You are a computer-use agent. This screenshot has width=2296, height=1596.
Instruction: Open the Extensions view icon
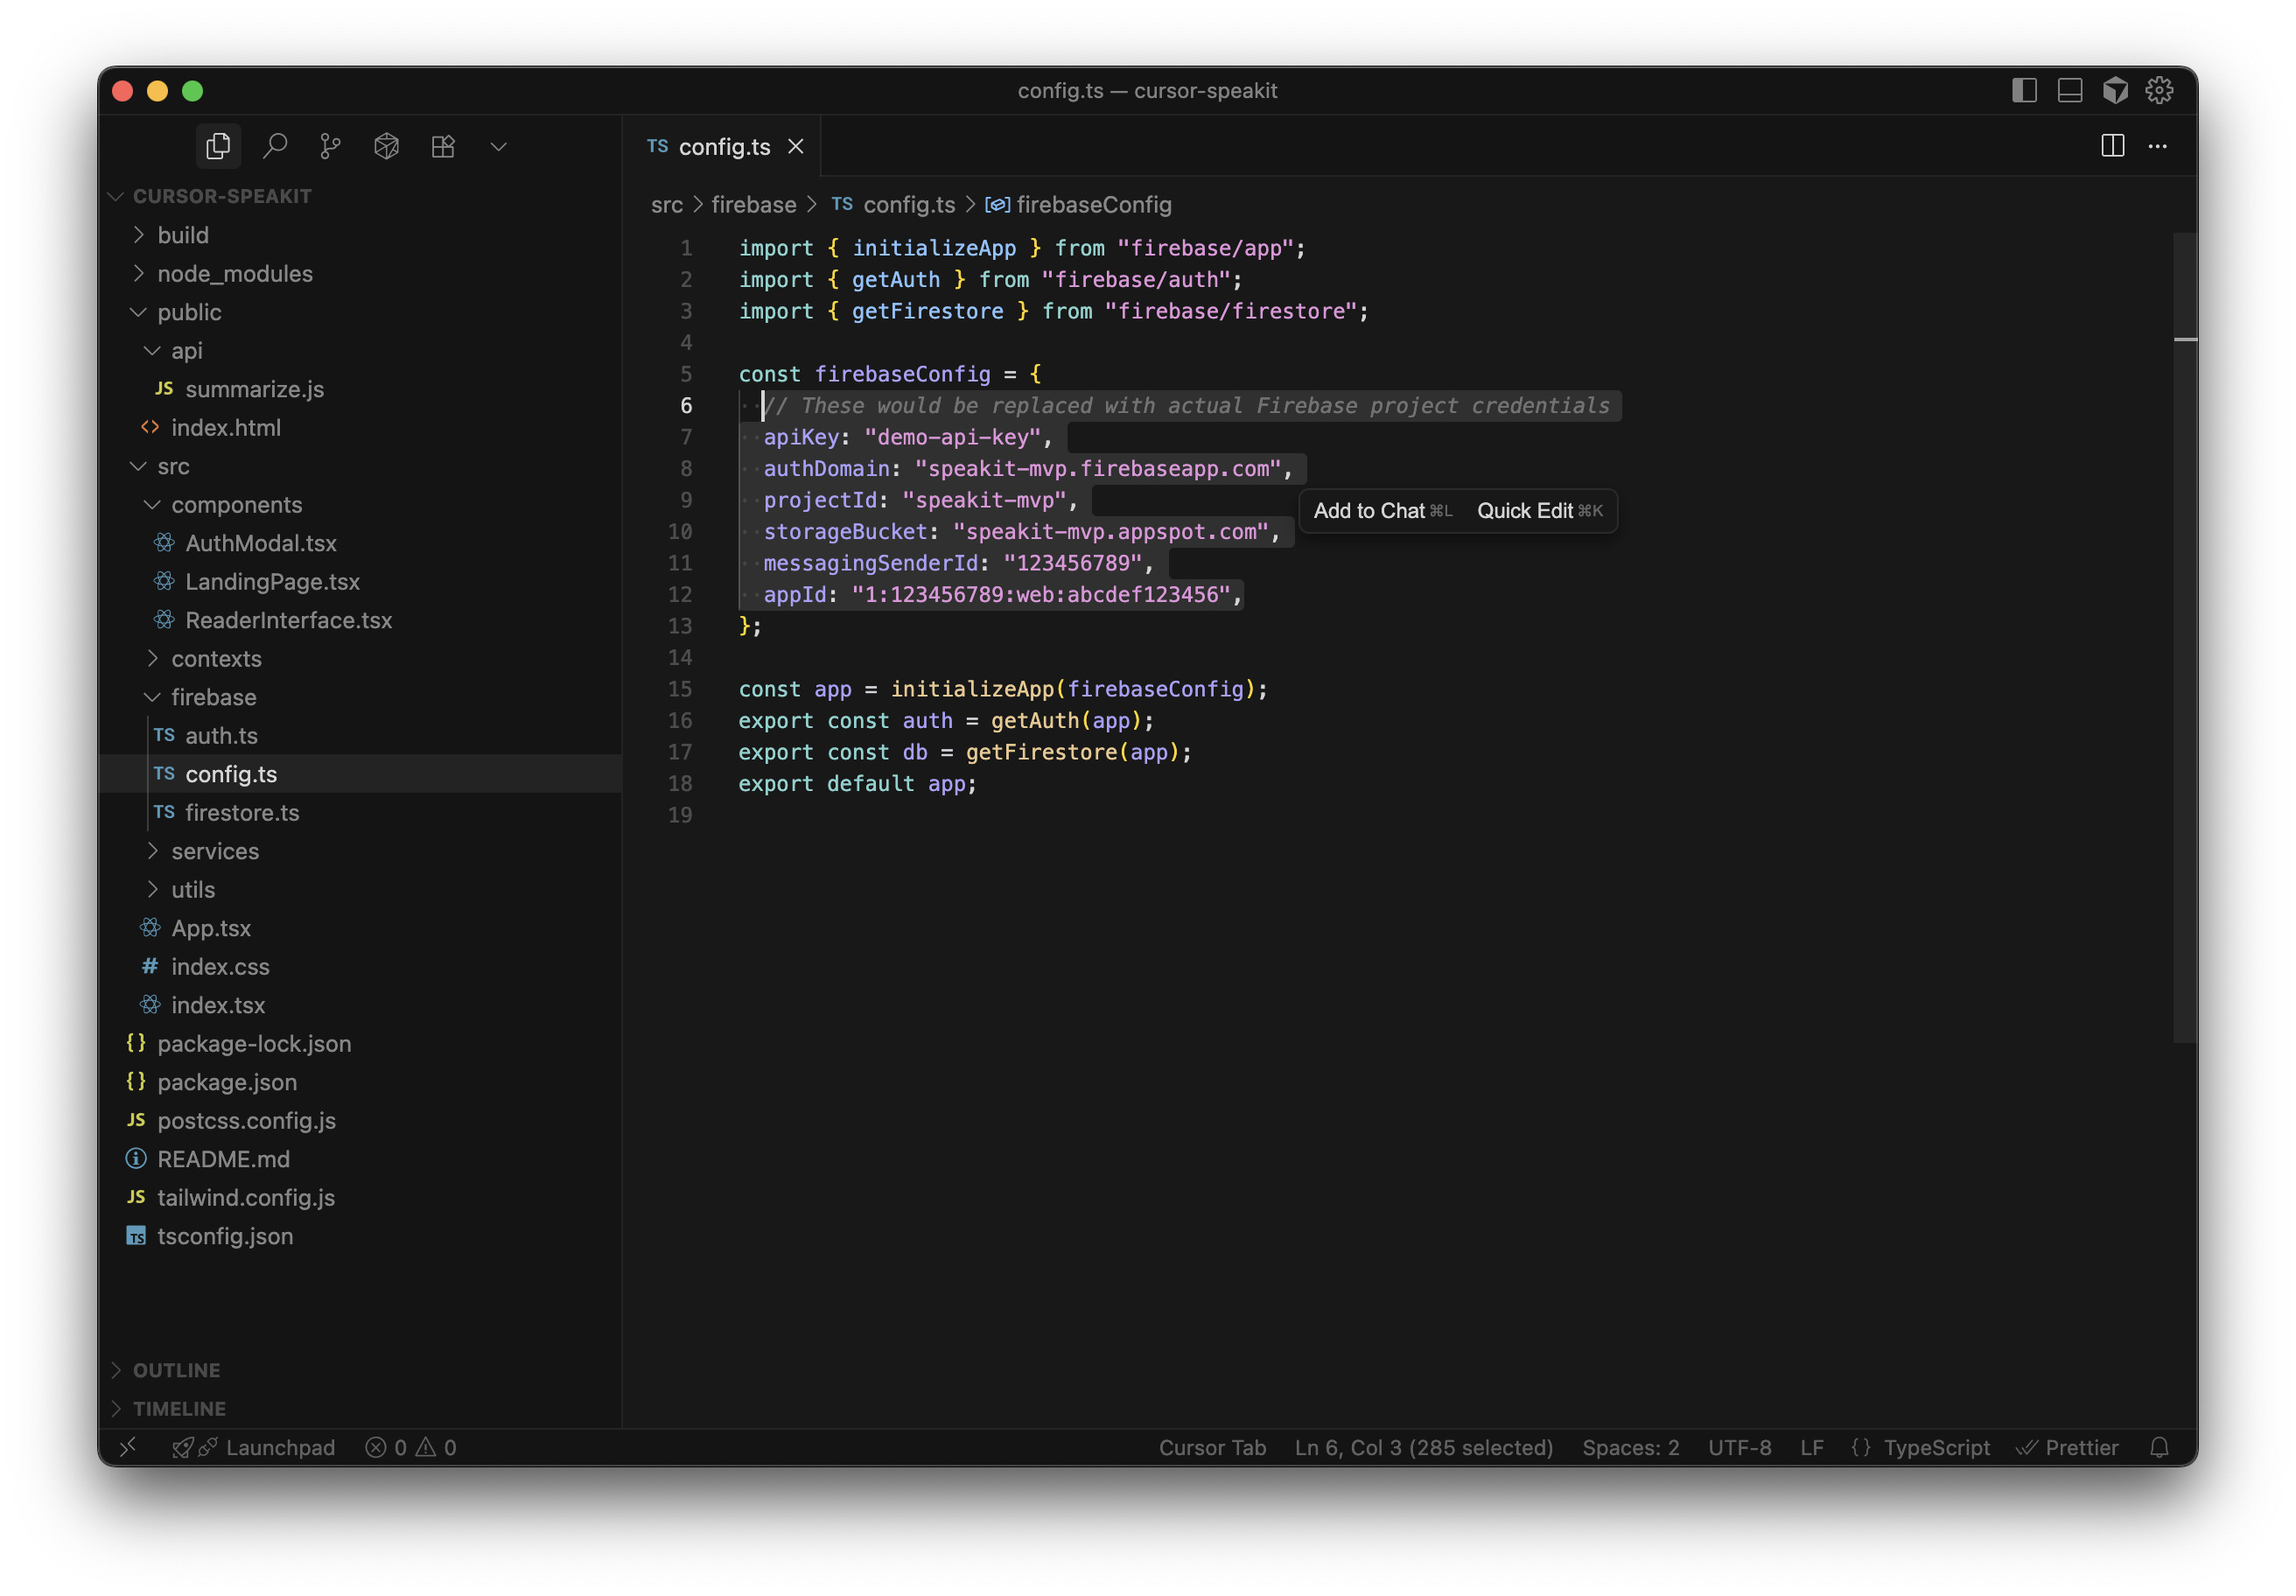coord(443,147)
